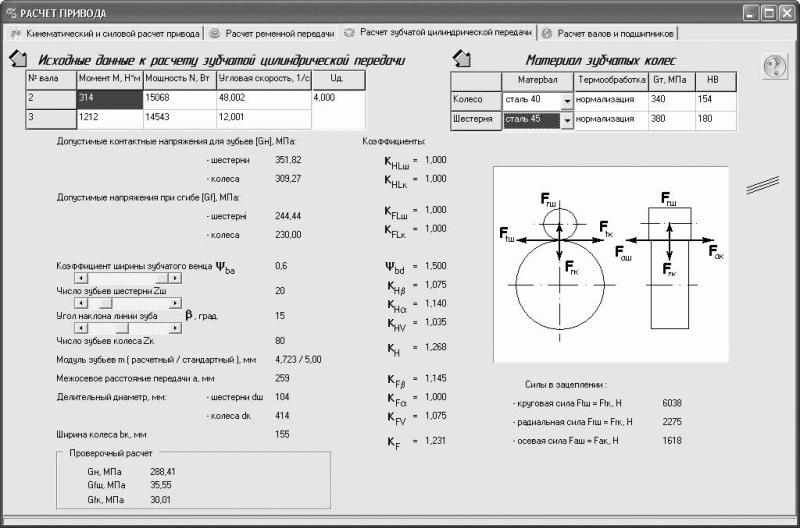
Task: Open the Расчет ременной передачи tab
Action: coord(273,34)
